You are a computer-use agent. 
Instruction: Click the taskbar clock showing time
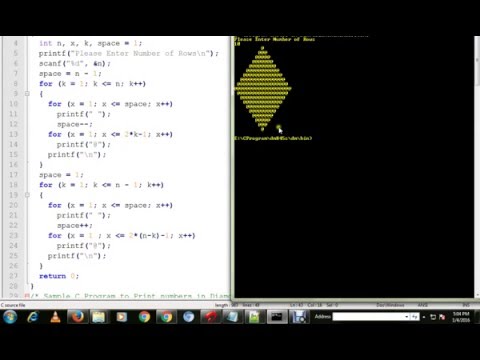click(x=461, y=317)
